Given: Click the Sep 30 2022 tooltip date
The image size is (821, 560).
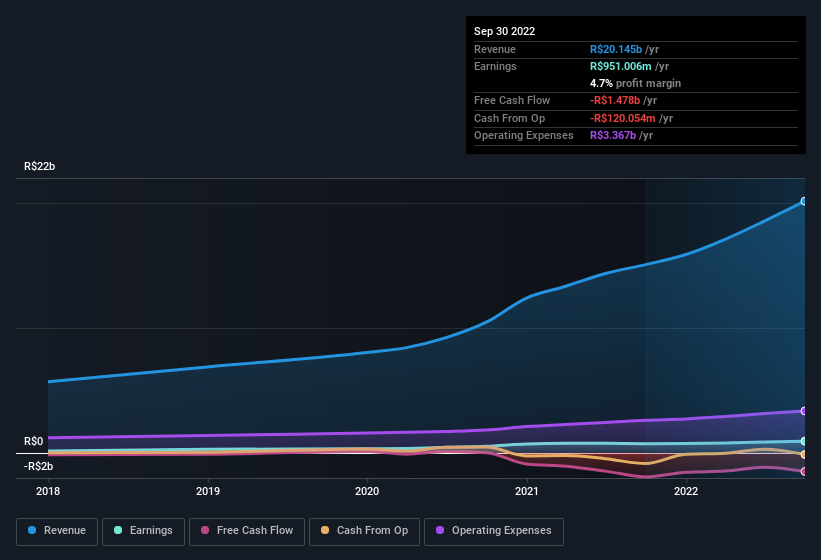Looking at the screenshot, I should point(505,31).
